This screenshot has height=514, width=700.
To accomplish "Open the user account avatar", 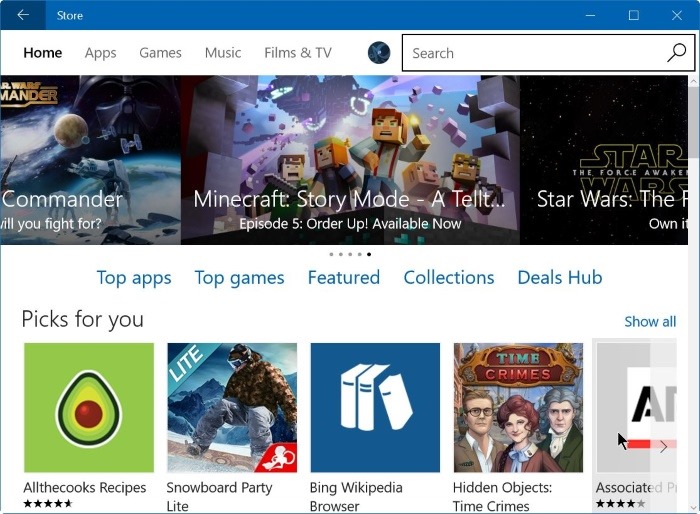I will (x=379, y=53).
